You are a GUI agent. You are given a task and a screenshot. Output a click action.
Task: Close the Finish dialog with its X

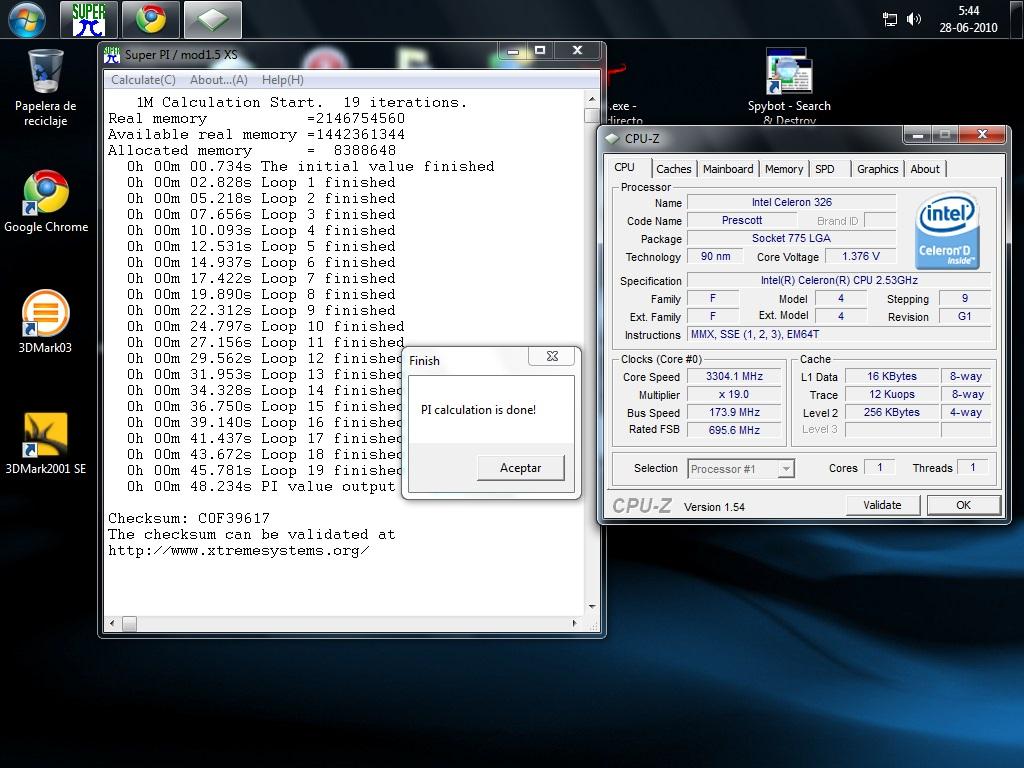coord(552,356)
